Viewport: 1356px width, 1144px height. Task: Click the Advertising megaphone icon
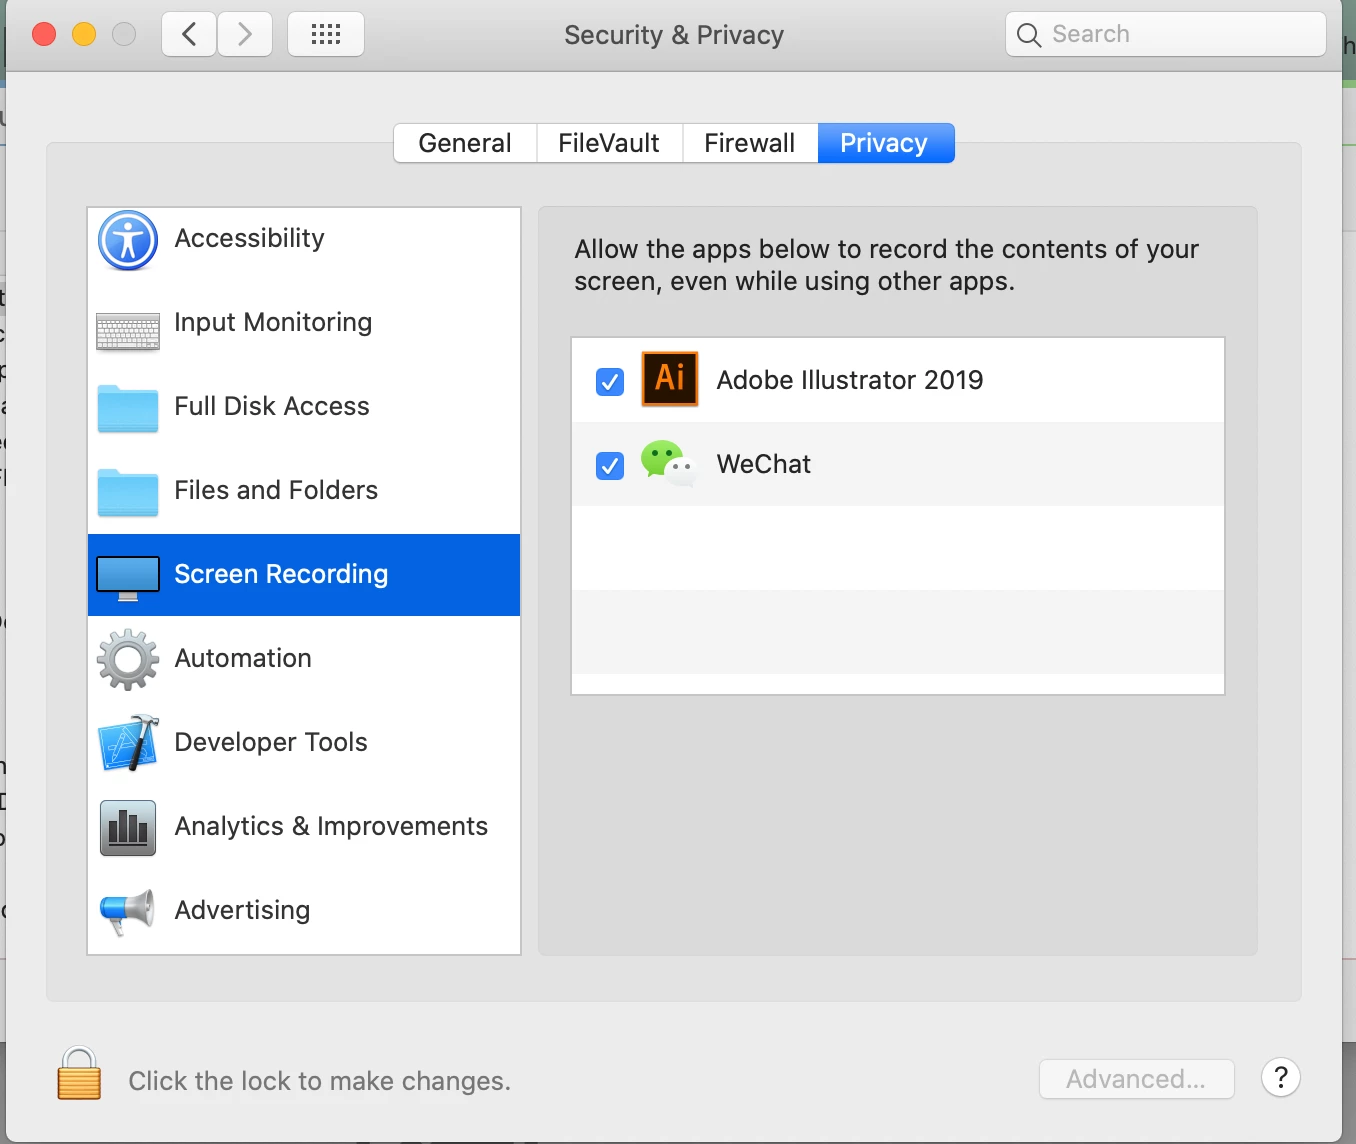click(x=128, y=911)
